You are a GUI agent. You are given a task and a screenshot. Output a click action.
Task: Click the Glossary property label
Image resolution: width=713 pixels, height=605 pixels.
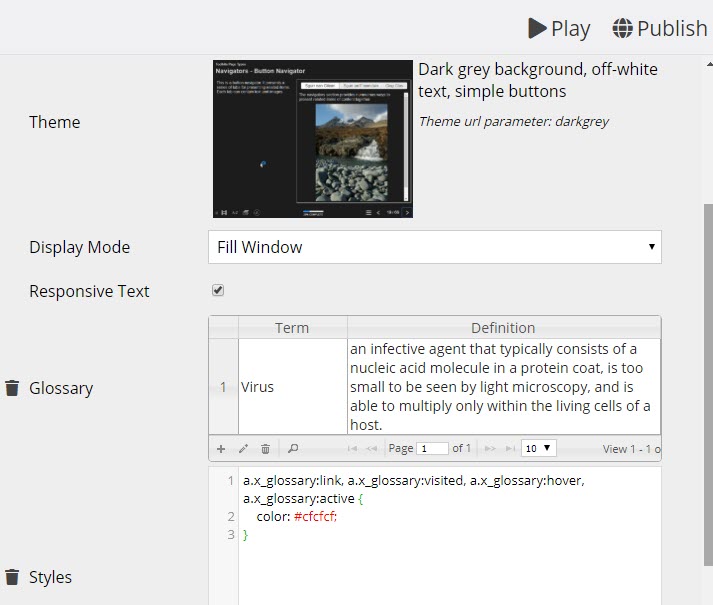click(61, 388)
